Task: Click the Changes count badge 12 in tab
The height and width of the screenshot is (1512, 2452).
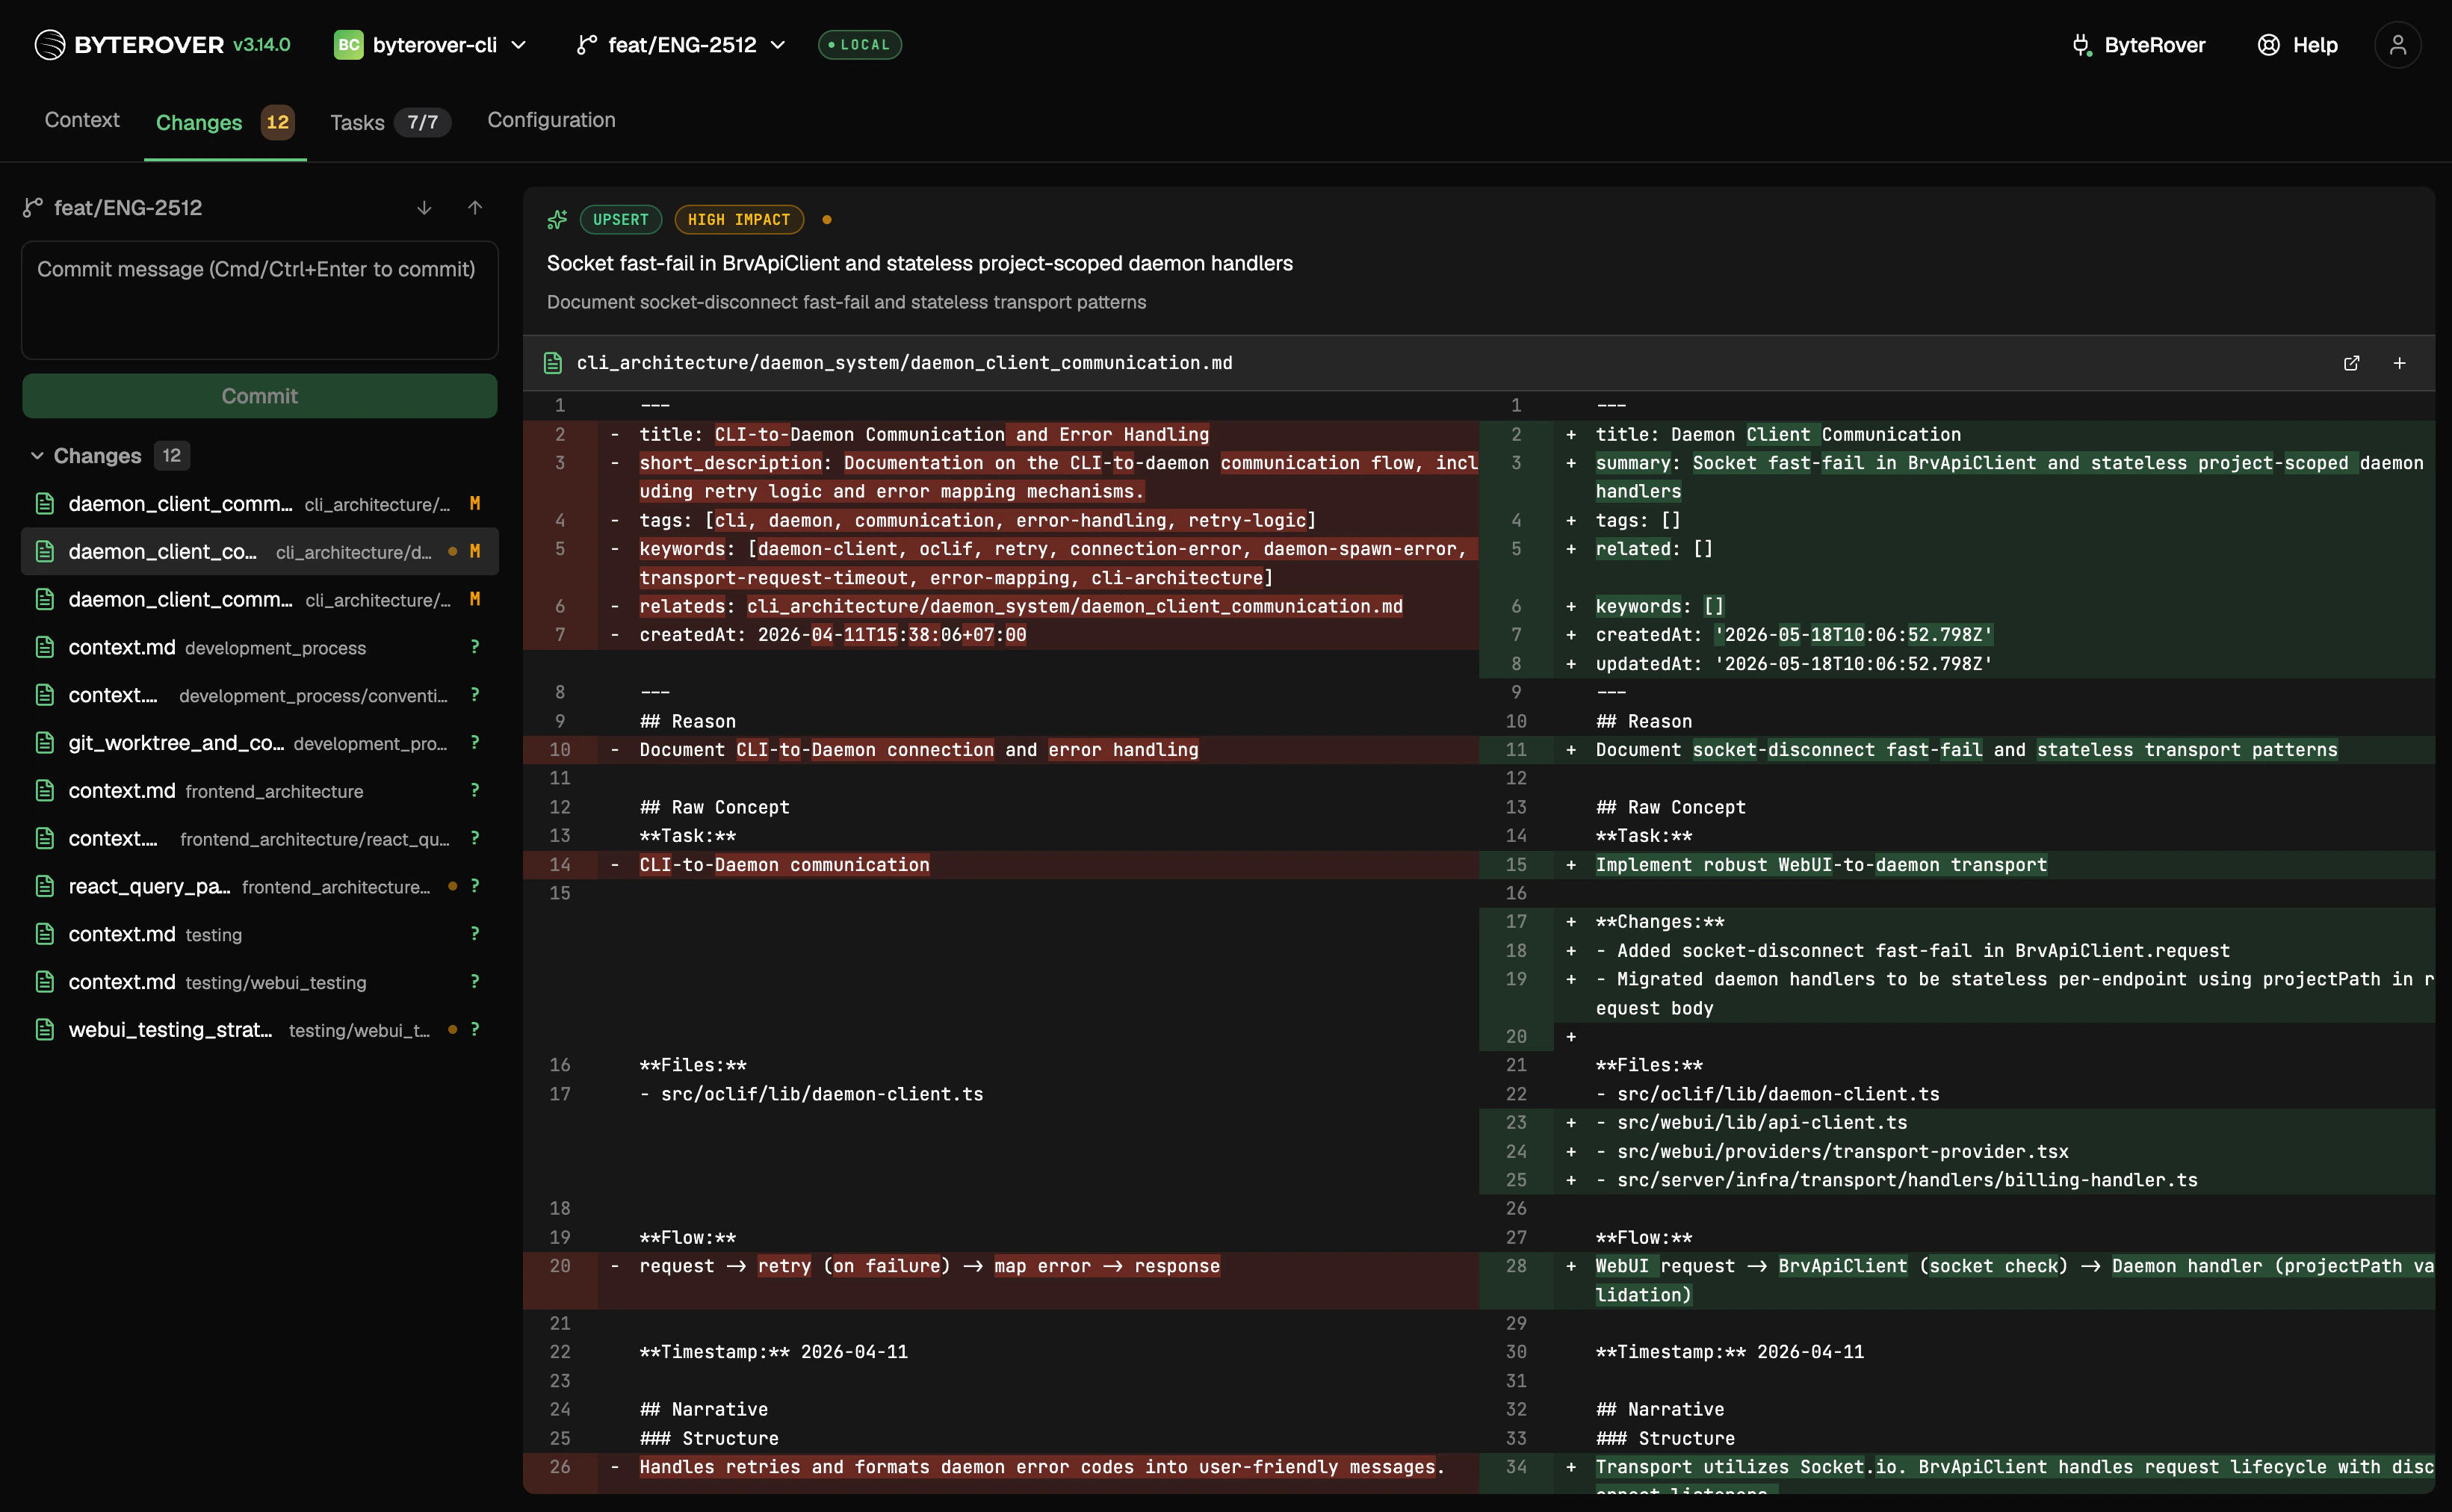Action: tap(277, 122)
